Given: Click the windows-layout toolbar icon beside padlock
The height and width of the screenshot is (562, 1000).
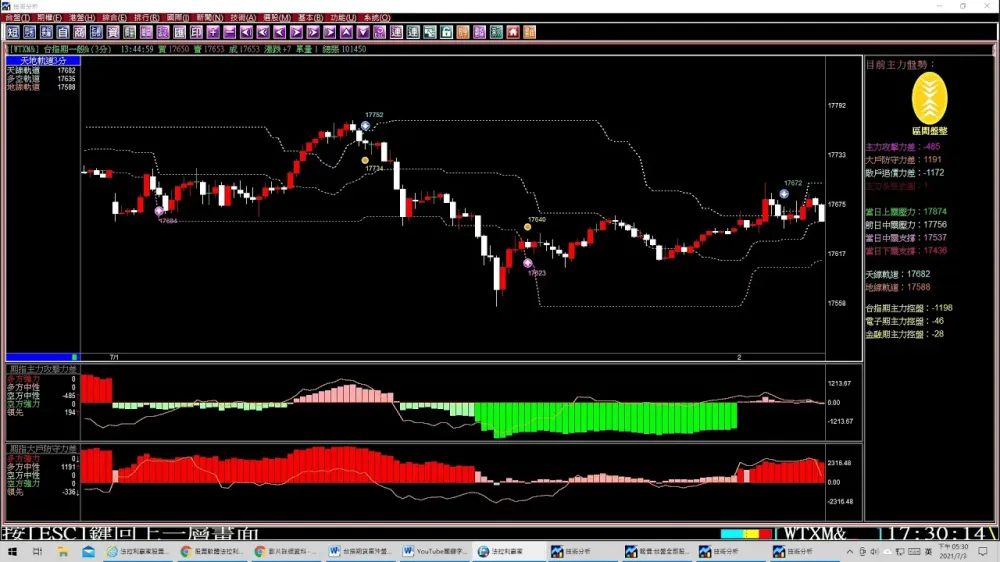Looking at the screenshot, I should (x=430, y=32).
